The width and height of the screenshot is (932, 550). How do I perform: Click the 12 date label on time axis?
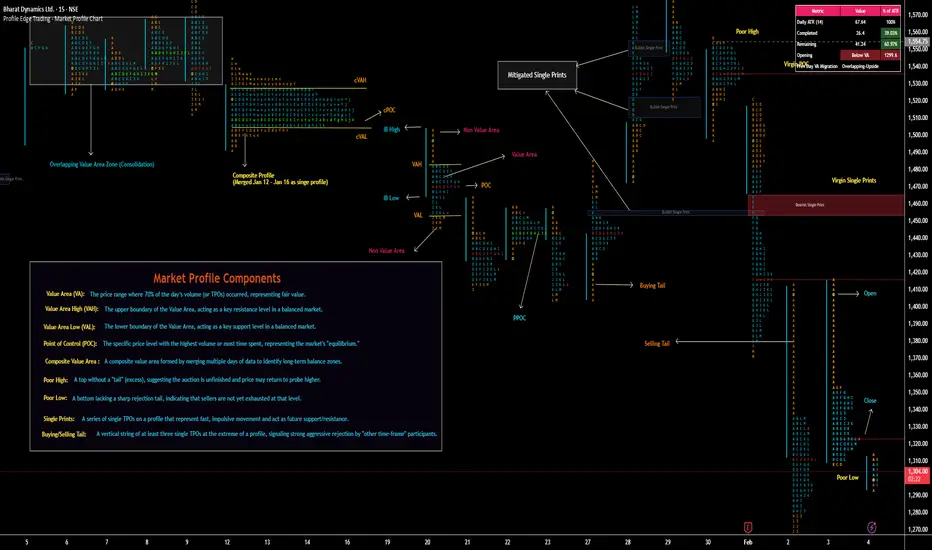227,542
